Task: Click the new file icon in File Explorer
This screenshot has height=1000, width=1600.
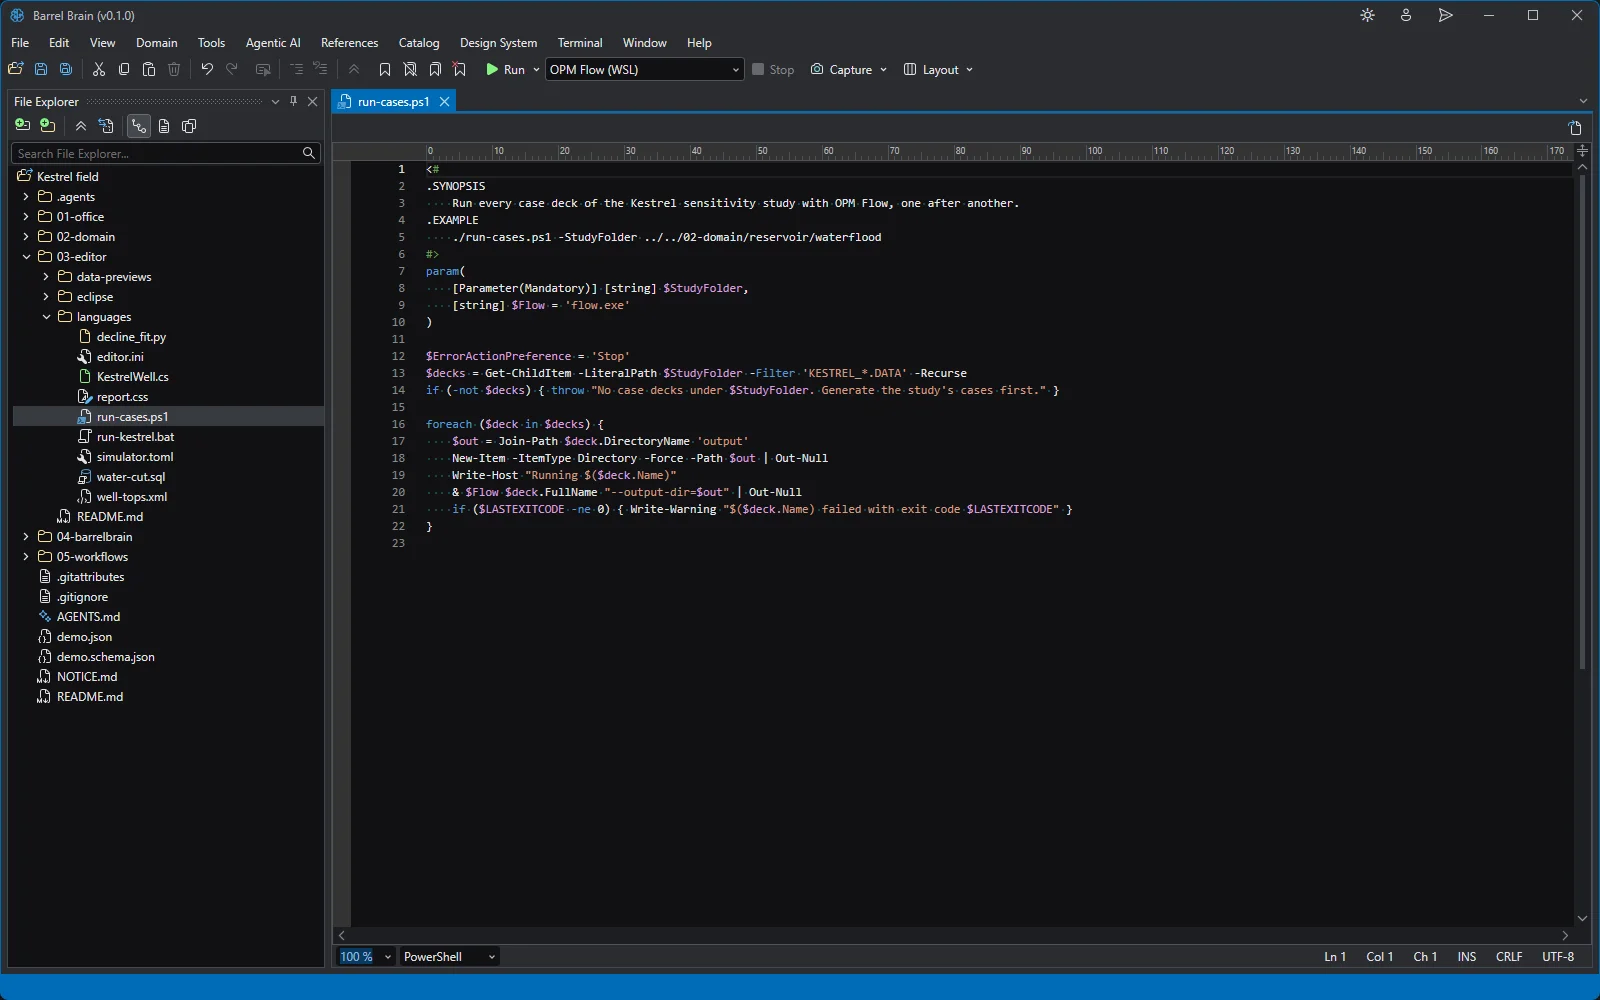Action: [22, 126]
